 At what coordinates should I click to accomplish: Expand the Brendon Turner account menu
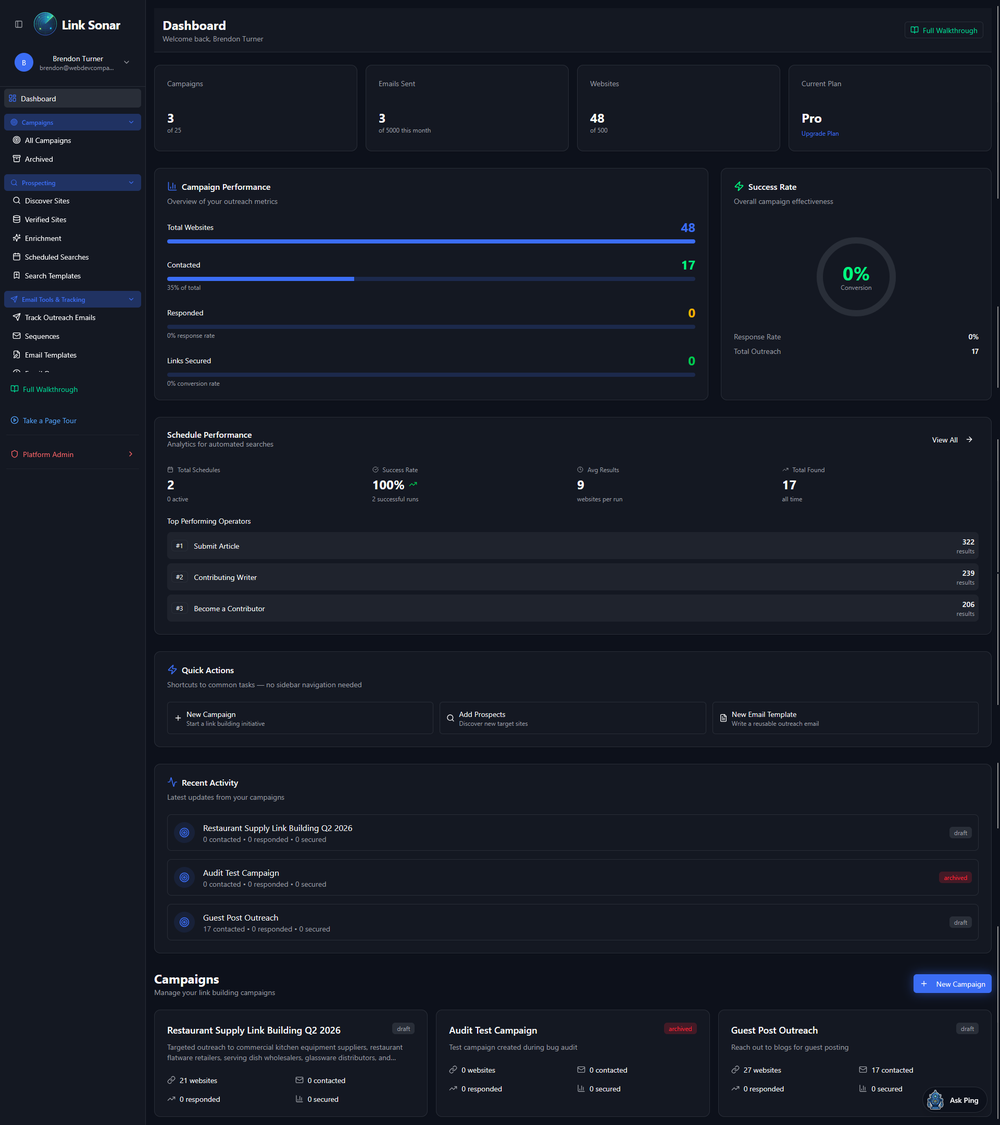[126, 62]
